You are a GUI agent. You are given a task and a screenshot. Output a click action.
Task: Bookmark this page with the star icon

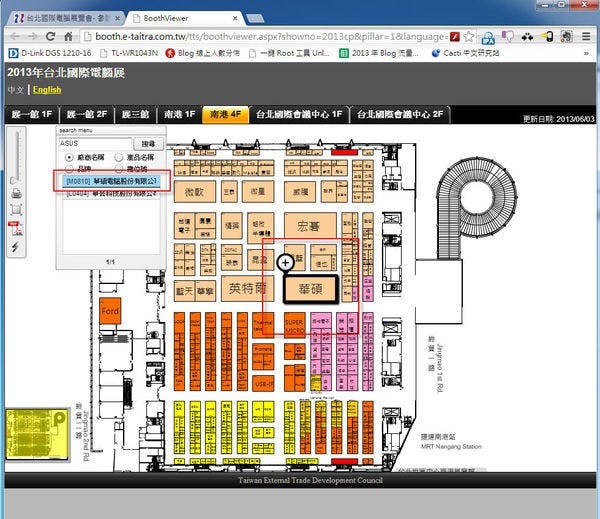[x=468, y=37]
